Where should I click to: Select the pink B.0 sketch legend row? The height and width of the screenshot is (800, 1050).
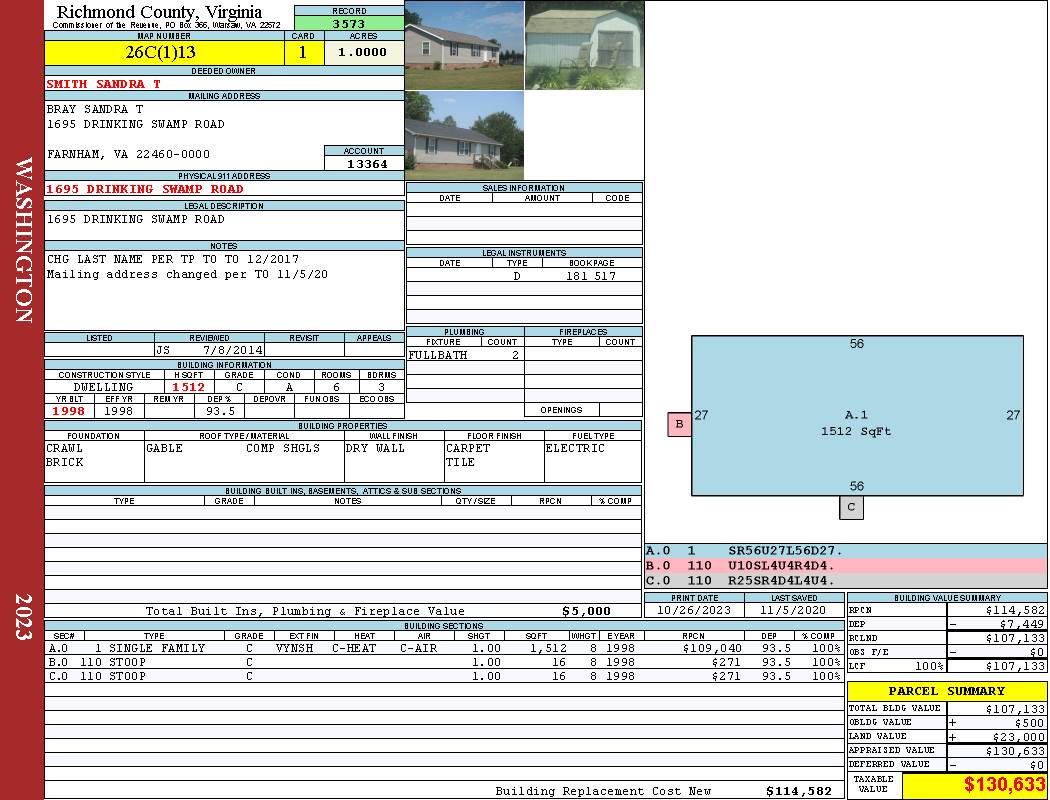[845, 566]
